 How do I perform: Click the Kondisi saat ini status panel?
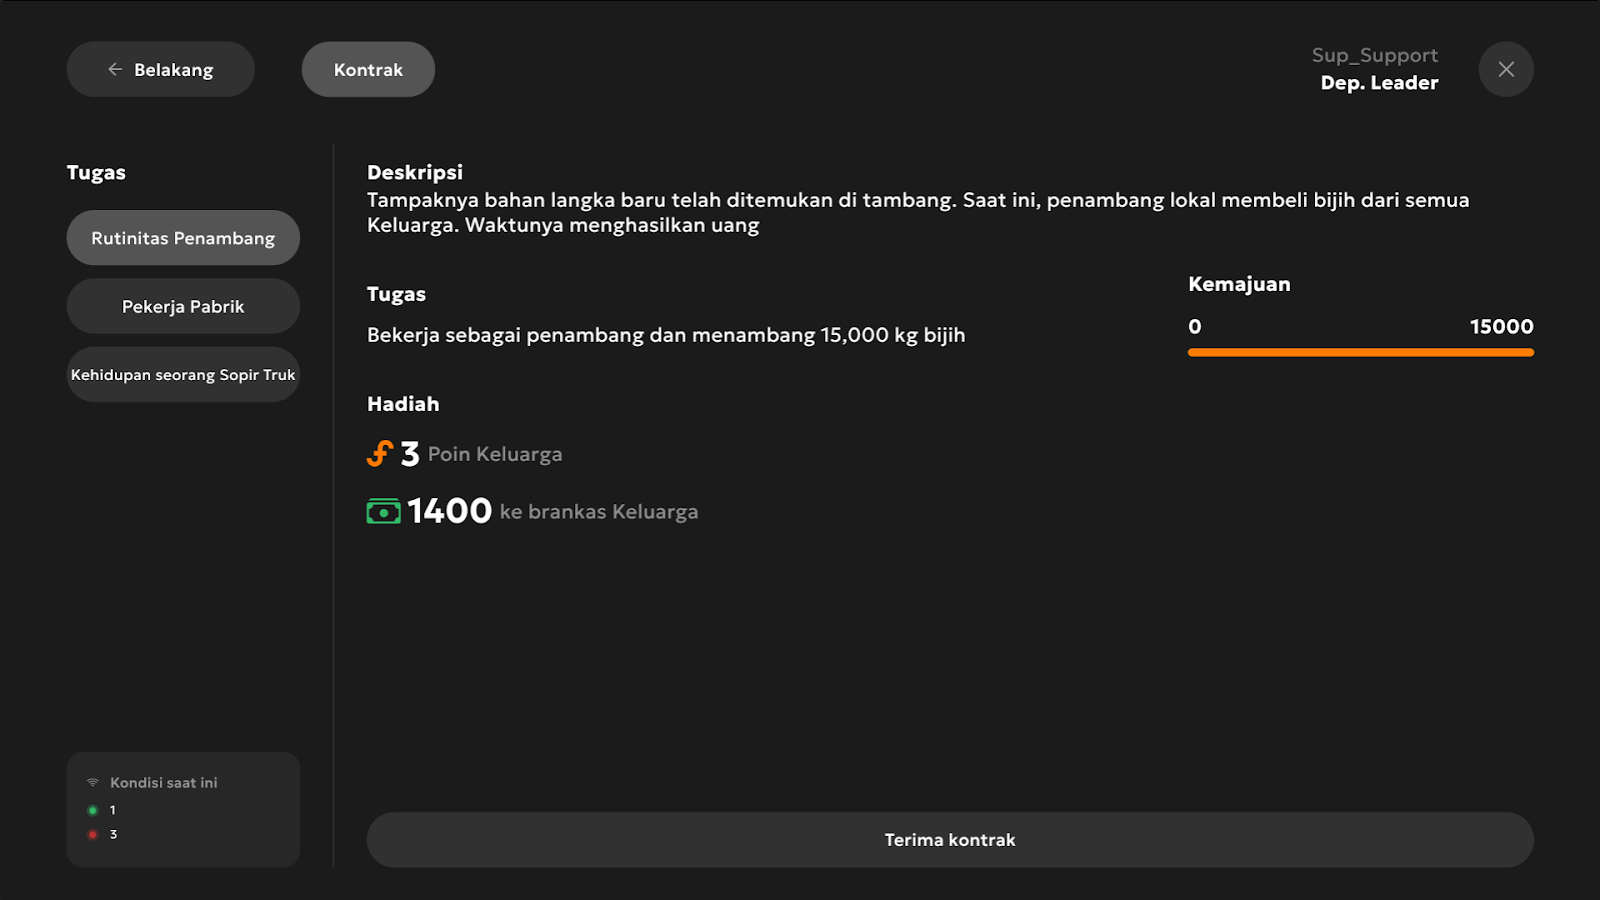183,809
